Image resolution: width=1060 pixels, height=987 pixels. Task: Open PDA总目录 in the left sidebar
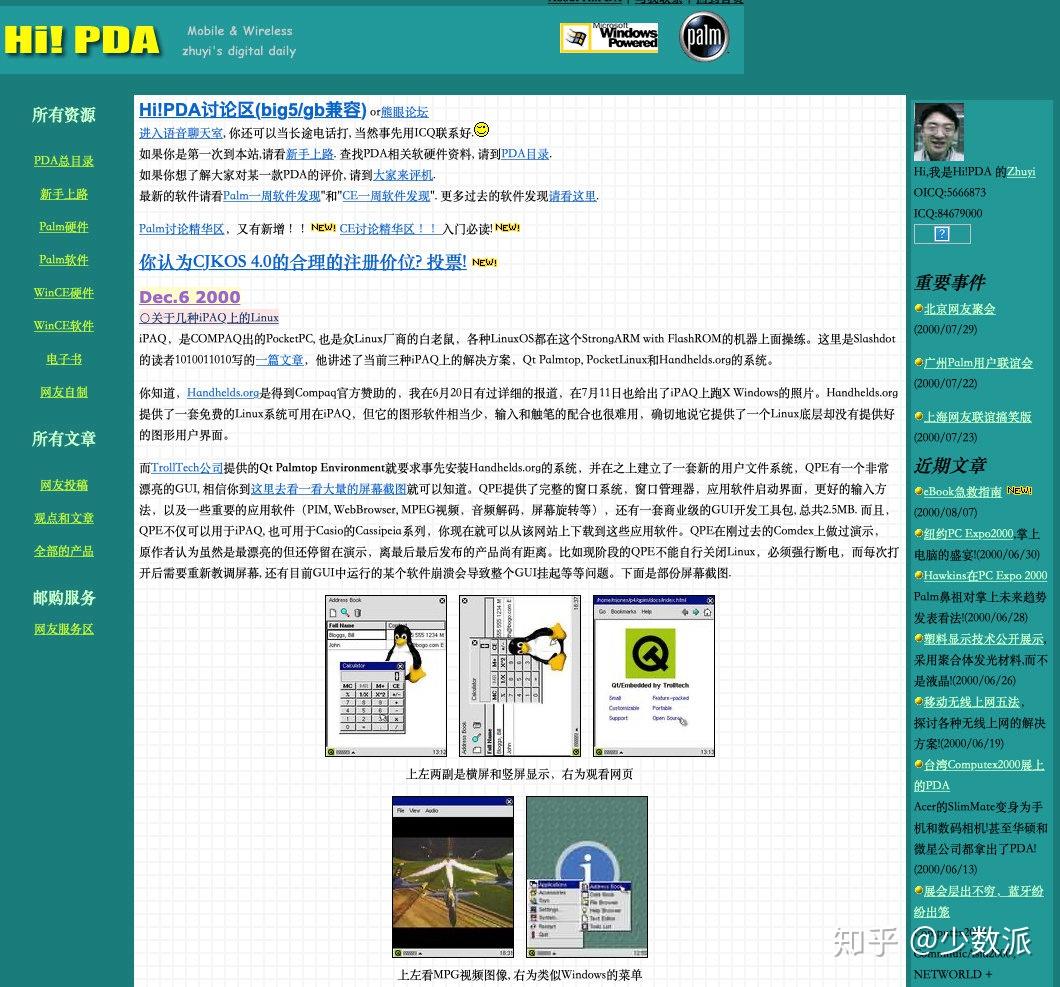pos(63,161)
